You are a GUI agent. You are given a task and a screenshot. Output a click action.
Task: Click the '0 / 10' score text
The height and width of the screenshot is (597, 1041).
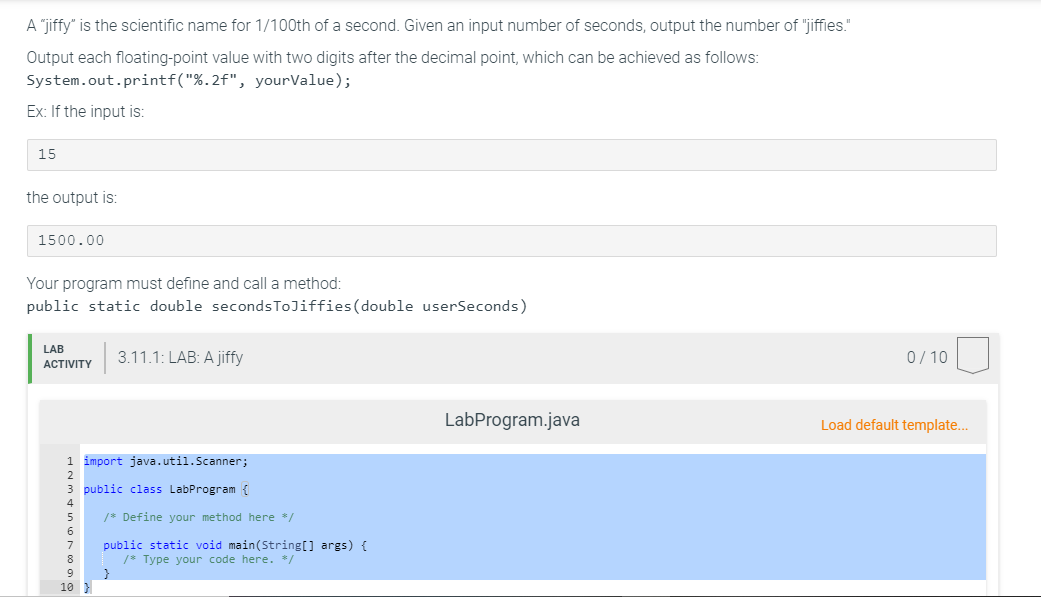point(927,357)
